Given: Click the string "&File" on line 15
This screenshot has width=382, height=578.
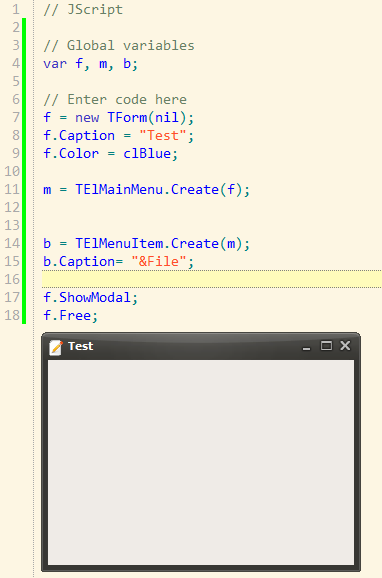Looking at the screenshot, I should [159, 262].
